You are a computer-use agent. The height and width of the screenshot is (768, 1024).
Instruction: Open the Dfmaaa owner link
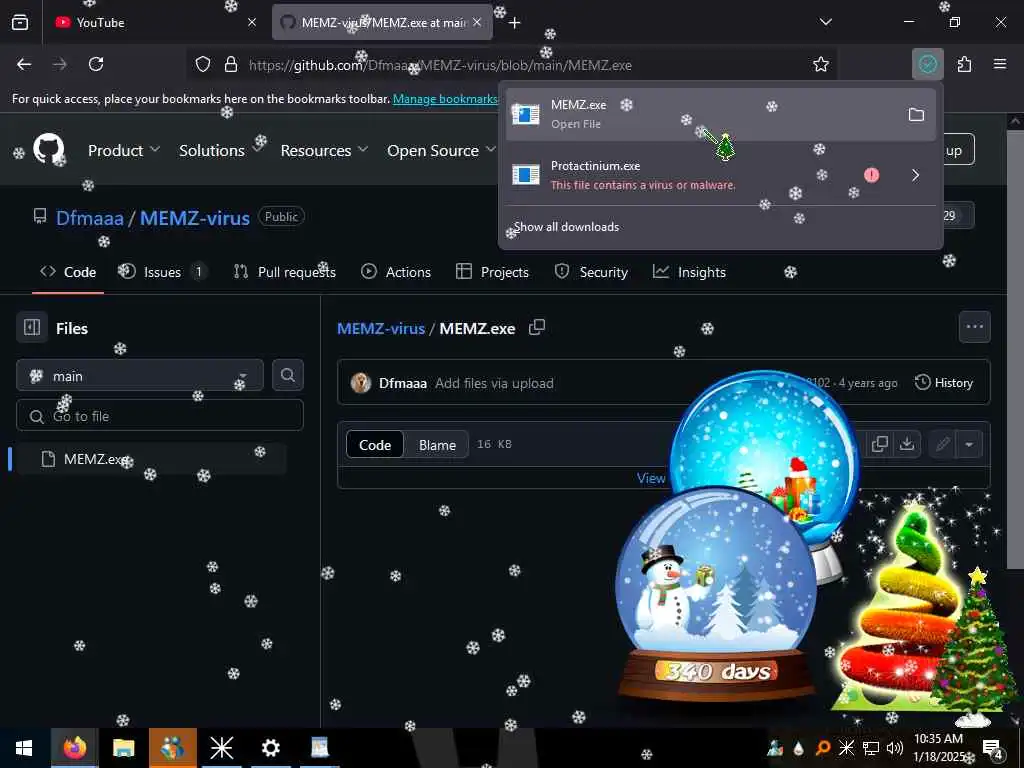(x=89, y=217)
